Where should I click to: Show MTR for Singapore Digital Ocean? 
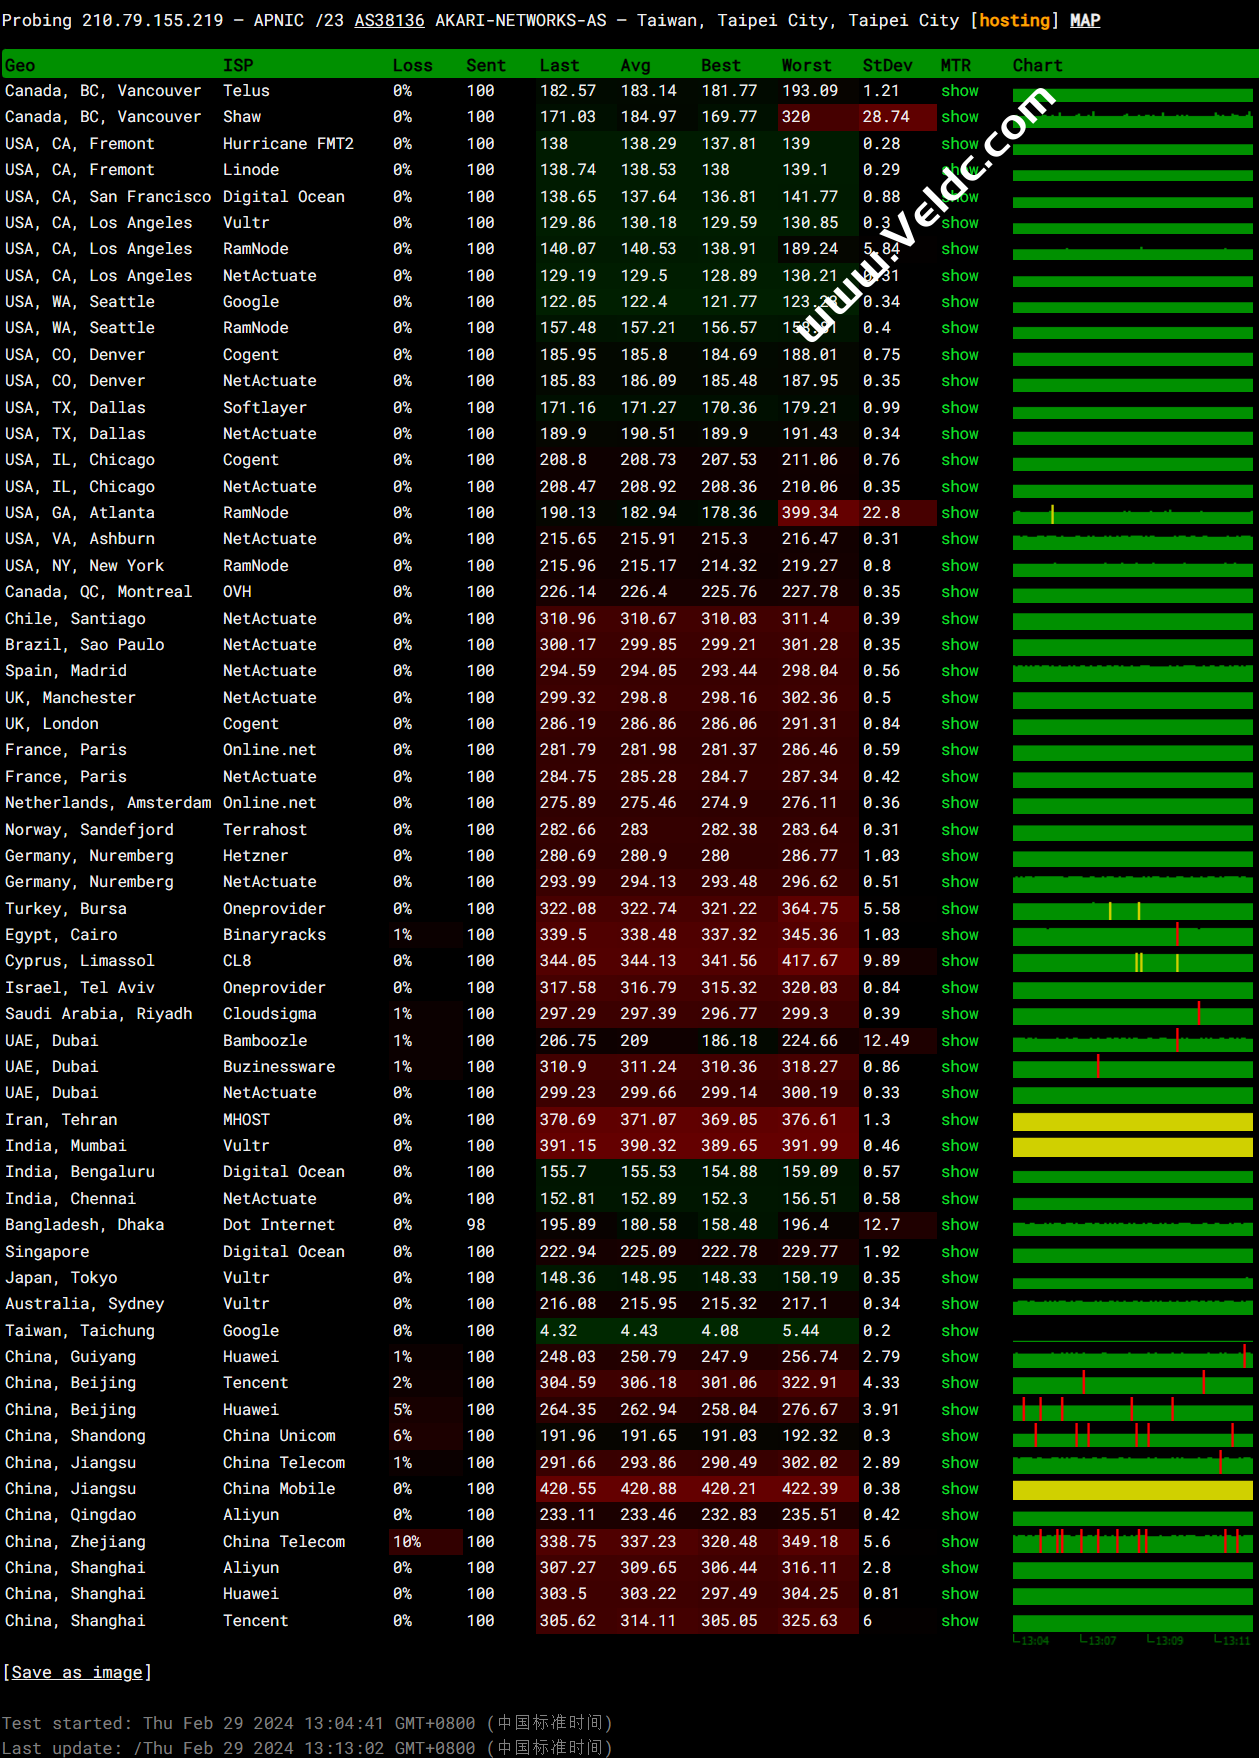959,1252
